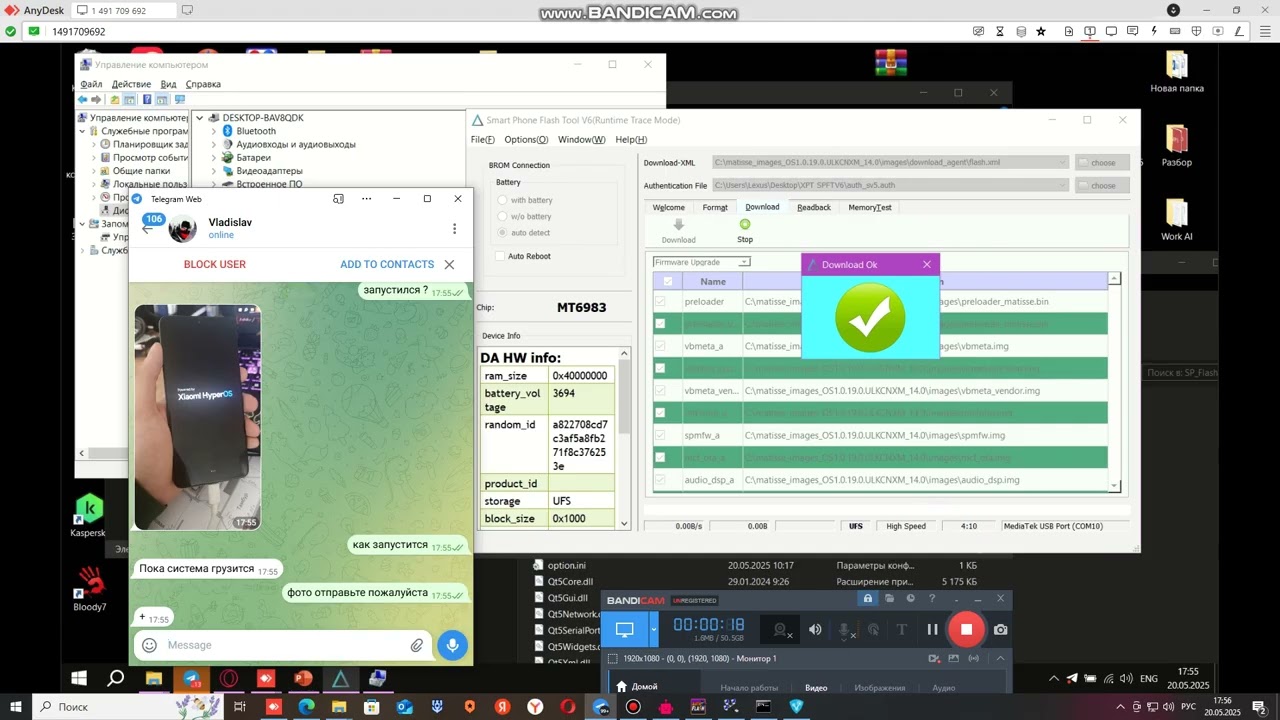Collapse the DESKTOP-BAV8QDK tree node

200,118
